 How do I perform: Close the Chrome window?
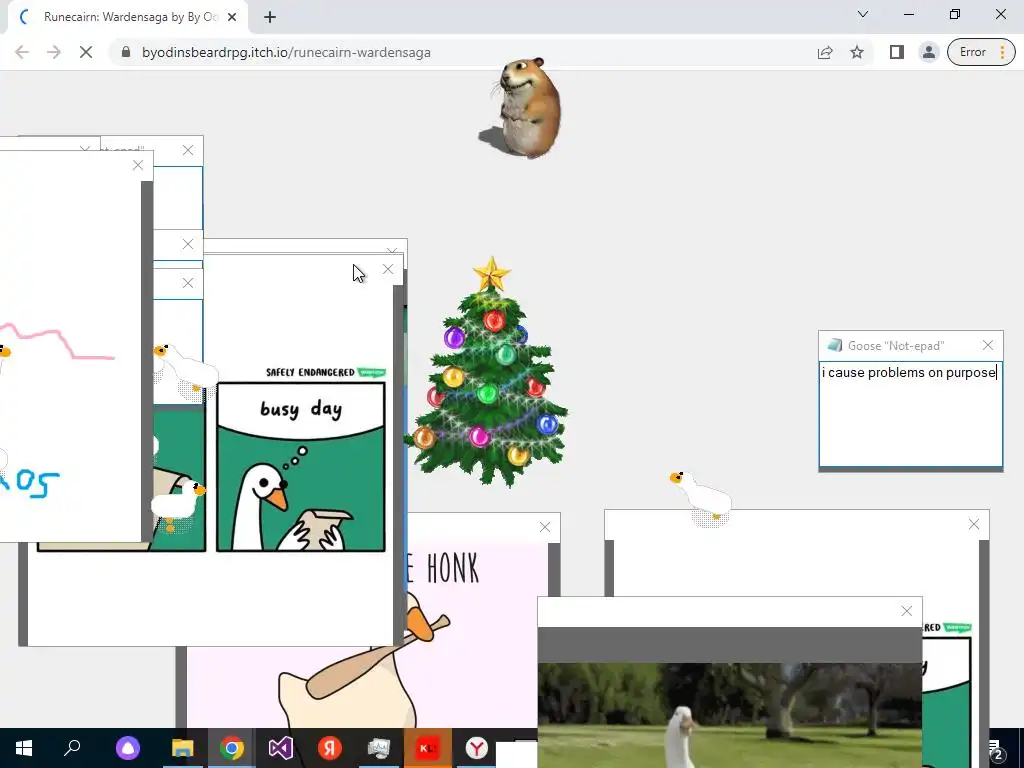pos(1000,14)
